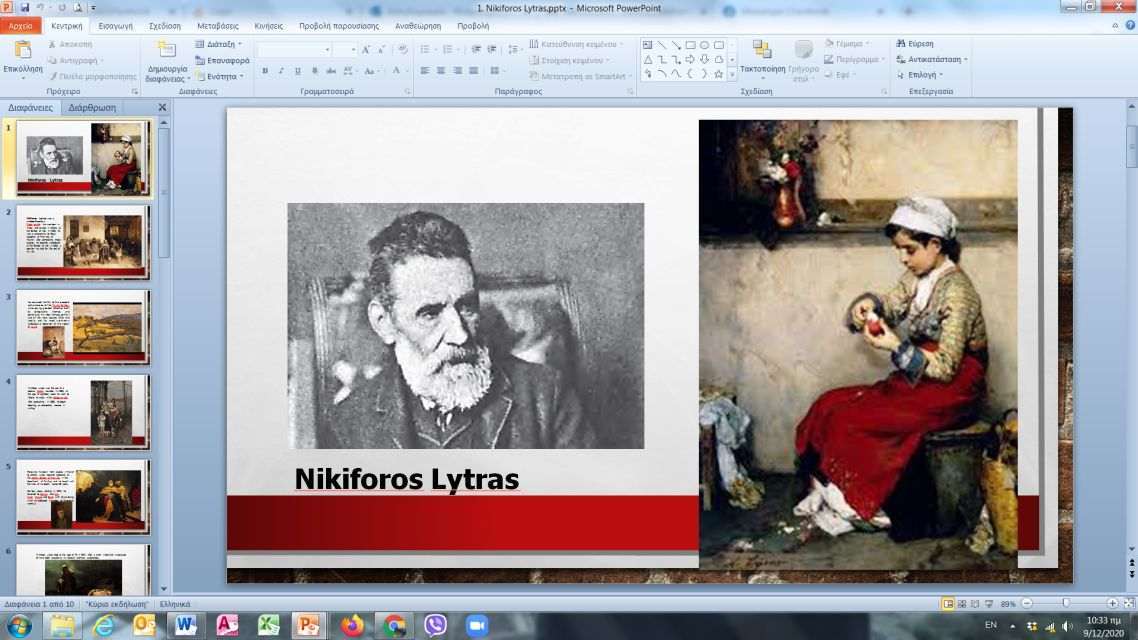Open Word from the taskbar
This screenshot has width=1138, height=640.
(x=186, y=625)
